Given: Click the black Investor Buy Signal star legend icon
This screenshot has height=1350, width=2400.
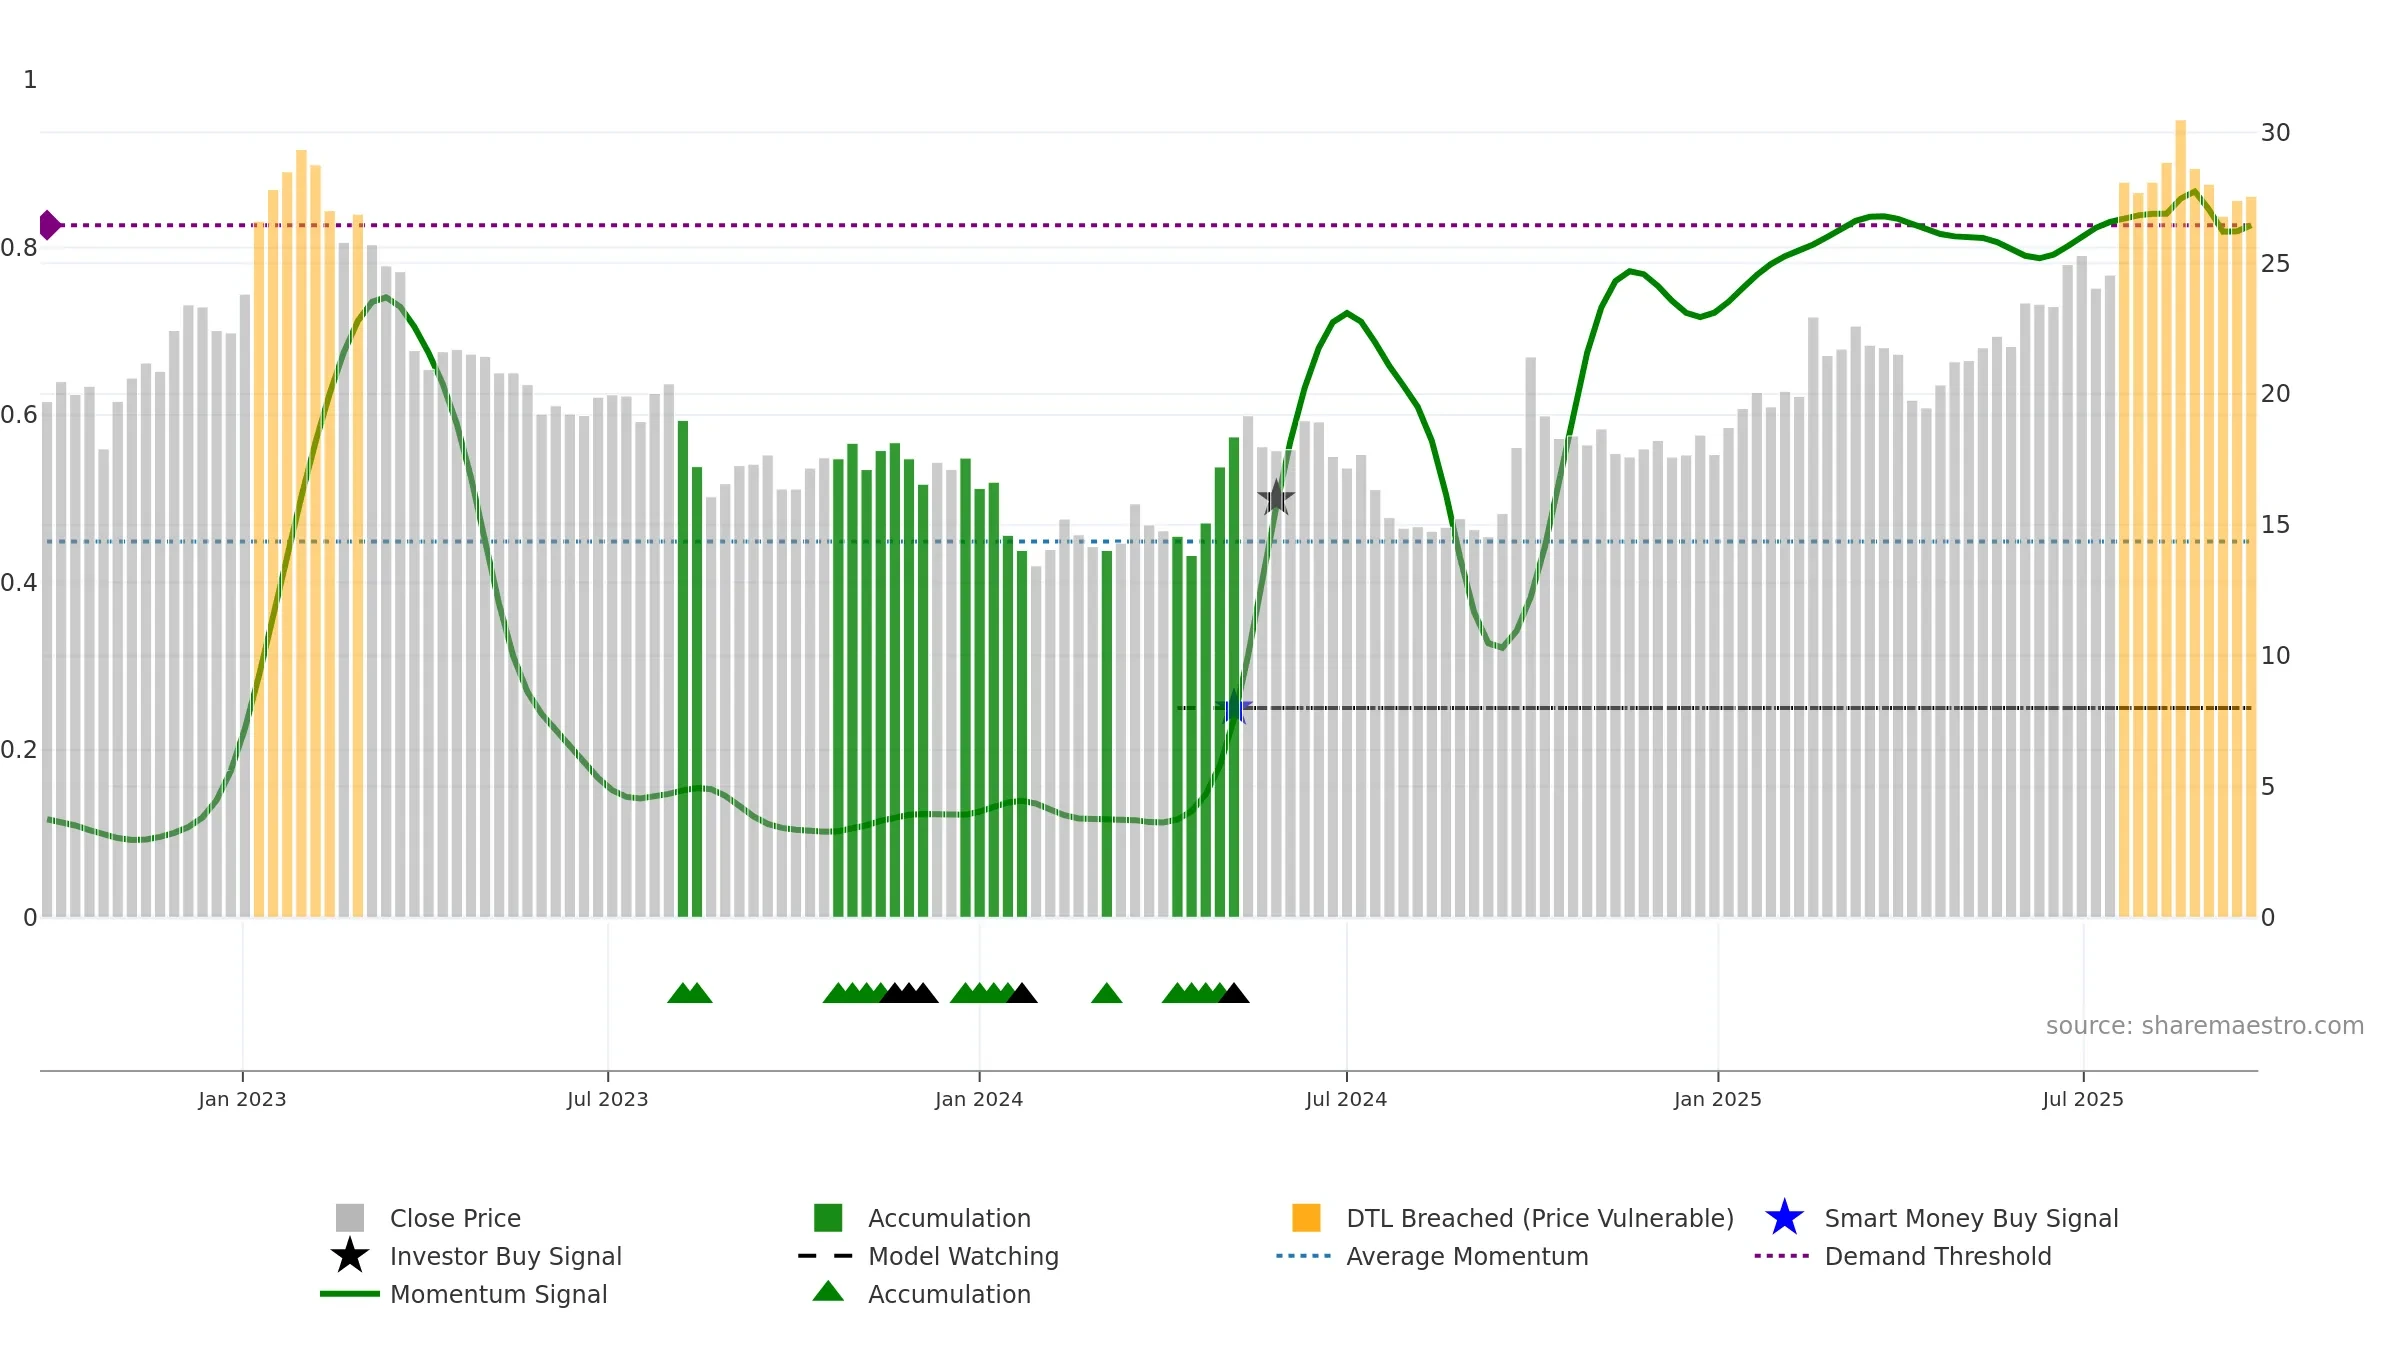Looking at the screenshot, I should point(350,1255).
